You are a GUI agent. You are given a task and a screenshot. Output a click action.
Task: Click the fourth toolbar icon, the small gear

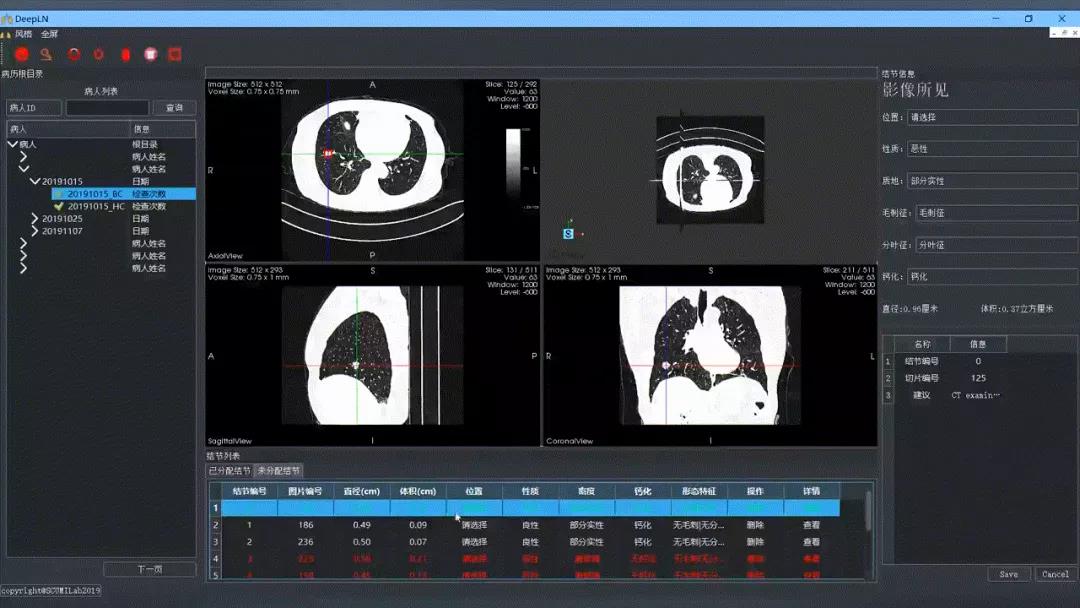point(99,54)
